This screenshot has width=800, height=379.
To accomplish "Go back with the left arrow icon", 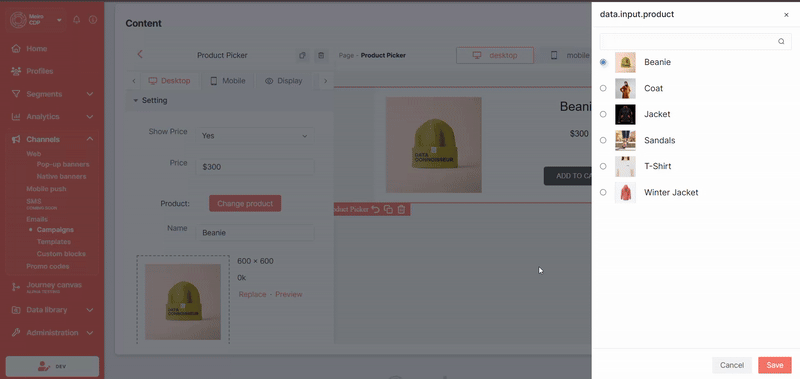I will (x=140, y=55).
